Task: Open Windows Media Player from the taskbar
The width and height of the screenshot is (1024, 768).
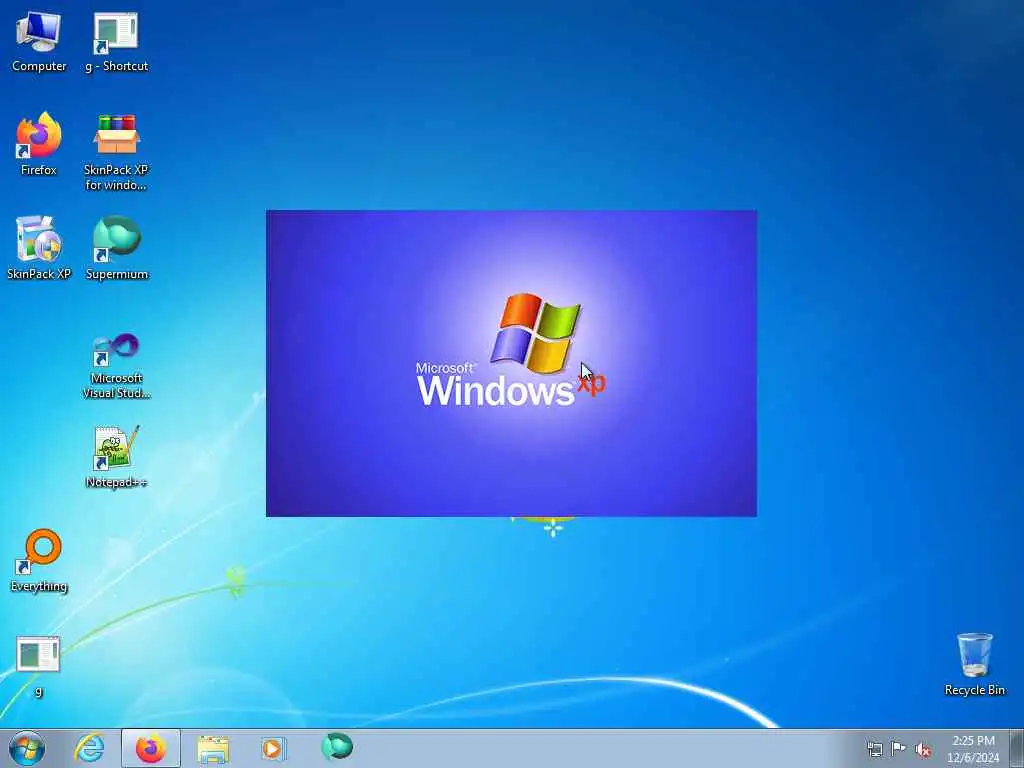Action: coord(272,748)
